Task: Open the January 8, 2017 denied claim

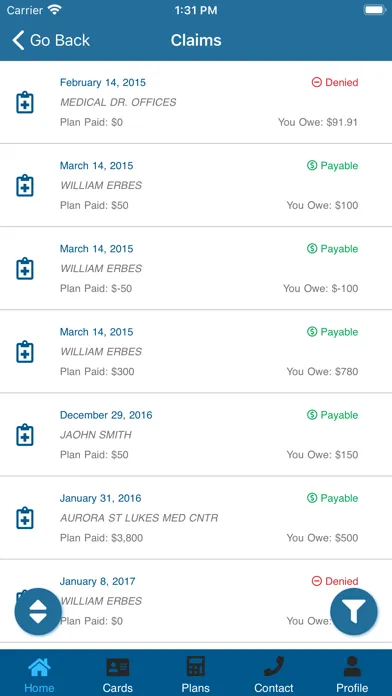Action: coord(196,601)
